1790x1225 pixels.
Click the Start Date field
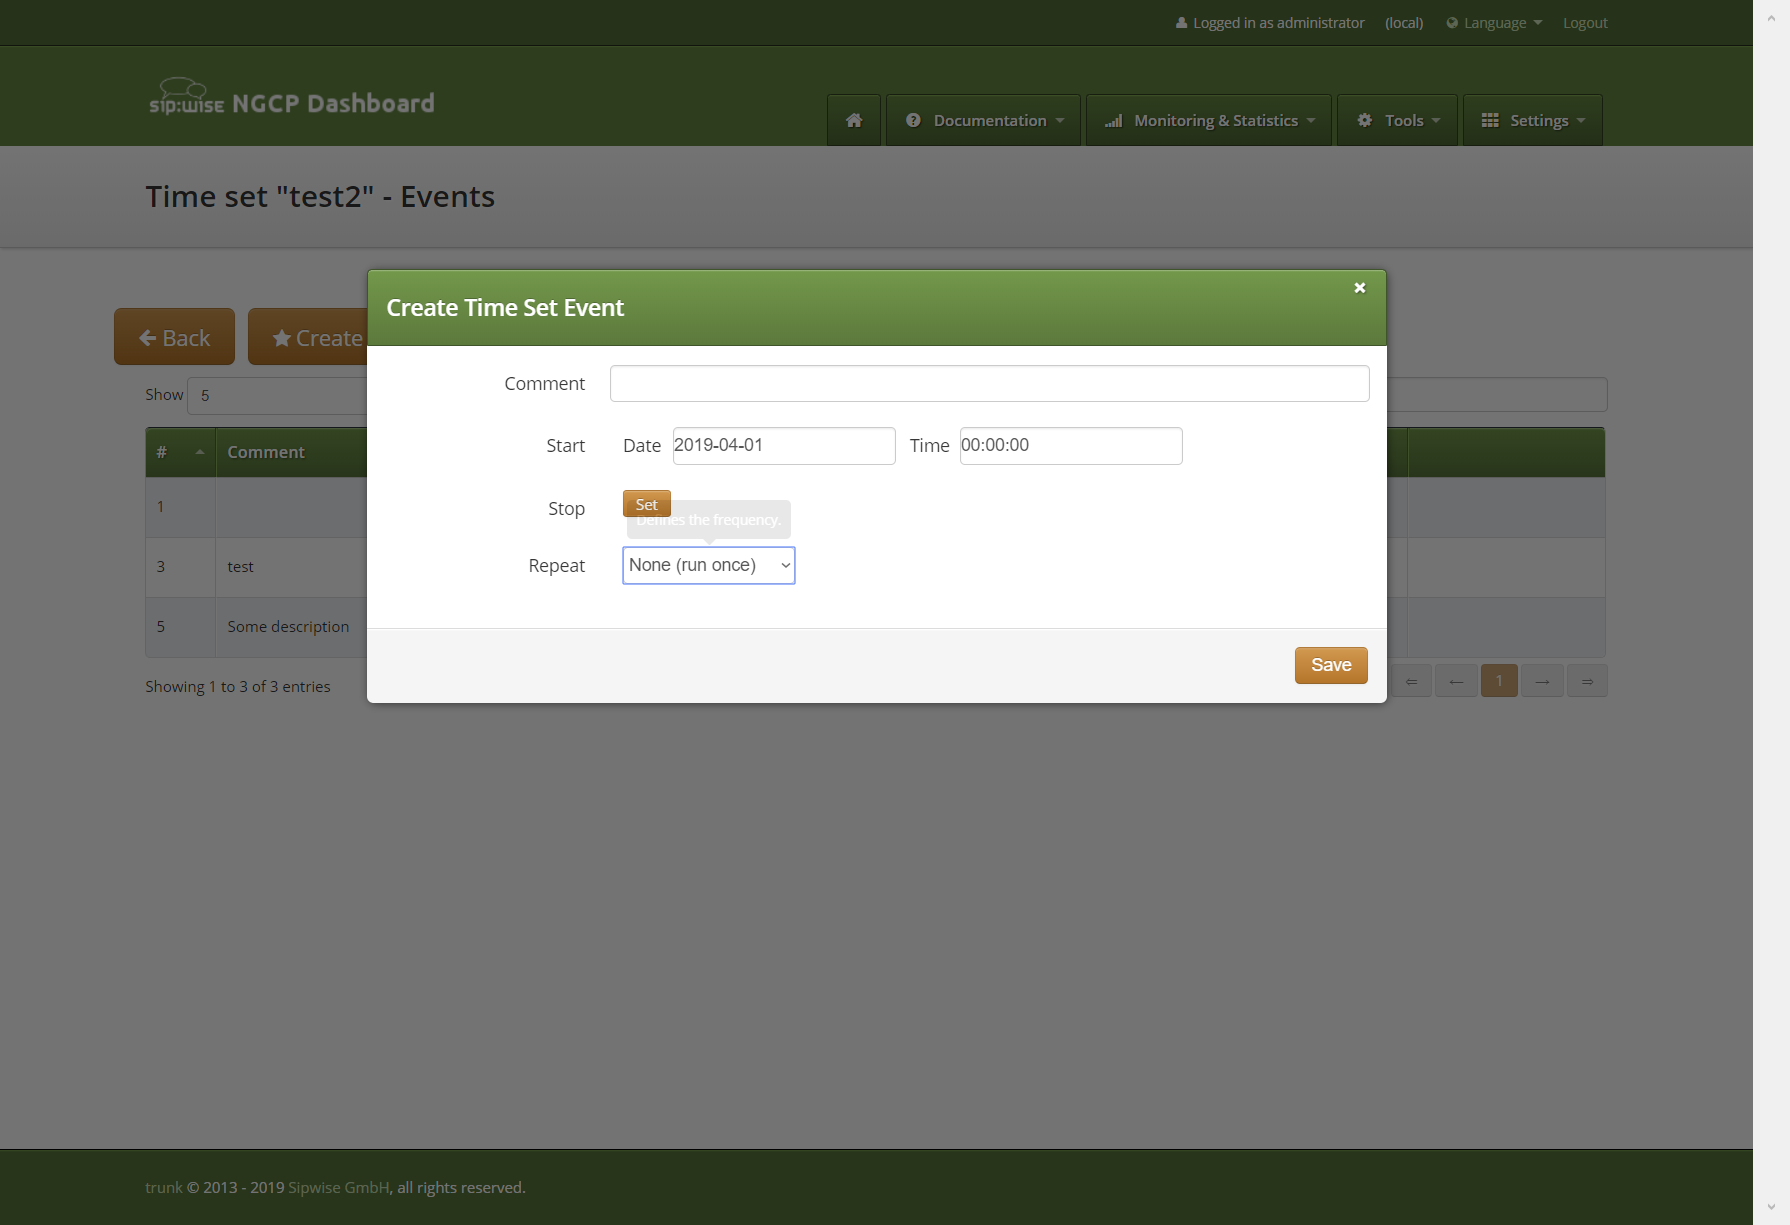783,446
